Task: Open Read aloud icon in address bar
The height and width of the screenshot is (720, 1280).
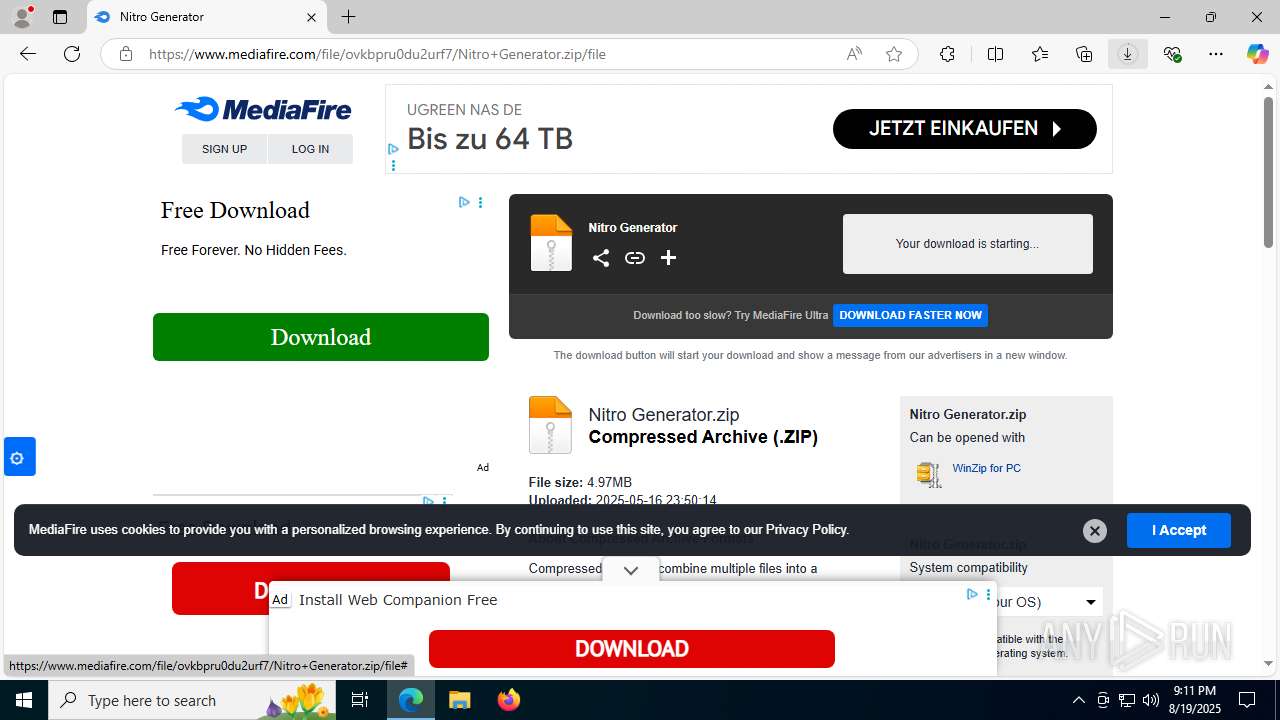Action: click(x=854, y=54)
